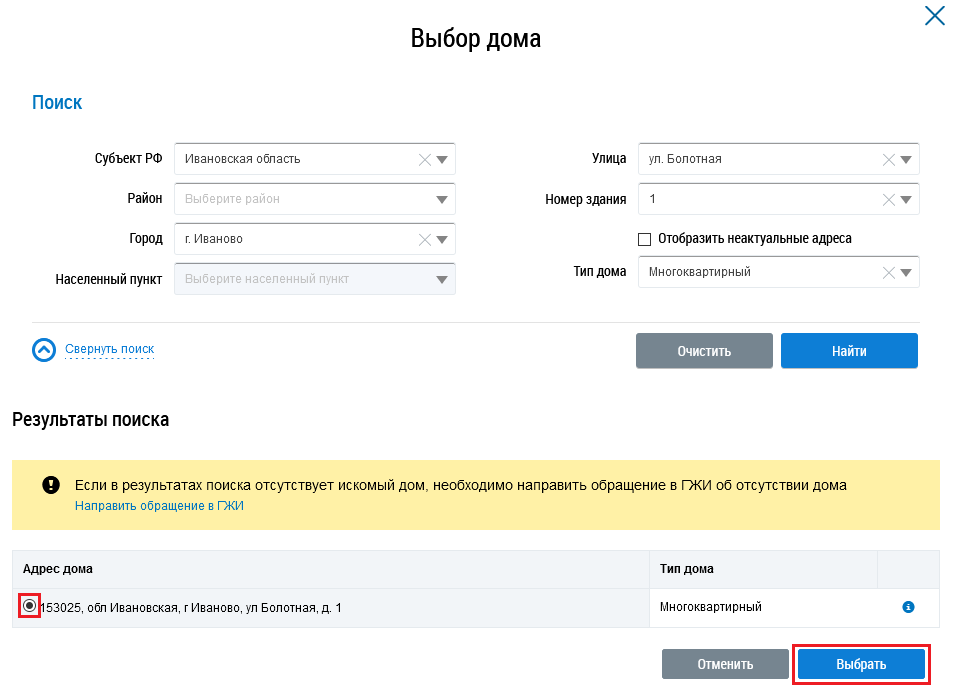Click the info icon in the result row

pos(908,607)
